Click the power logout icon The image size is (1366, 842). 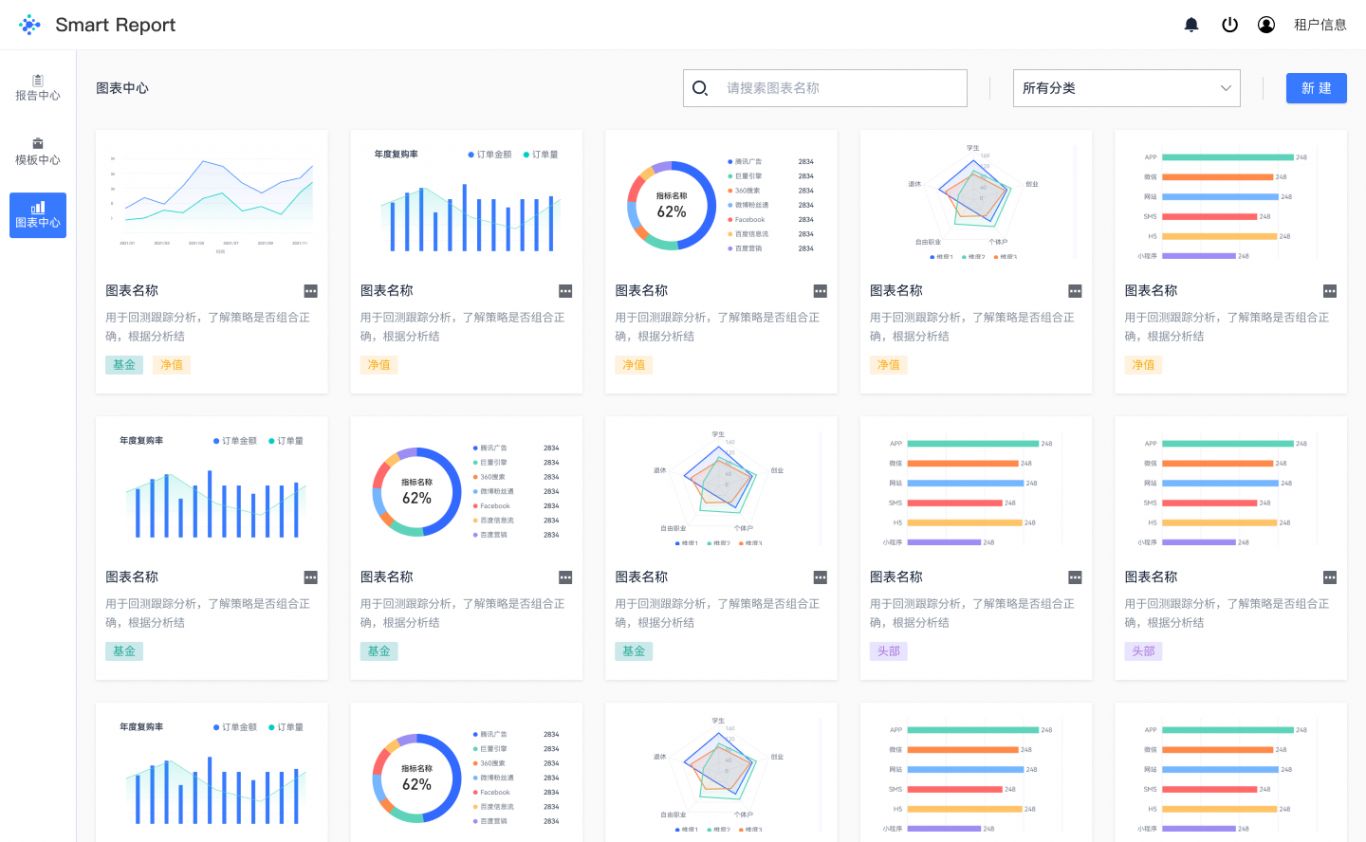tap(1230, 25)
